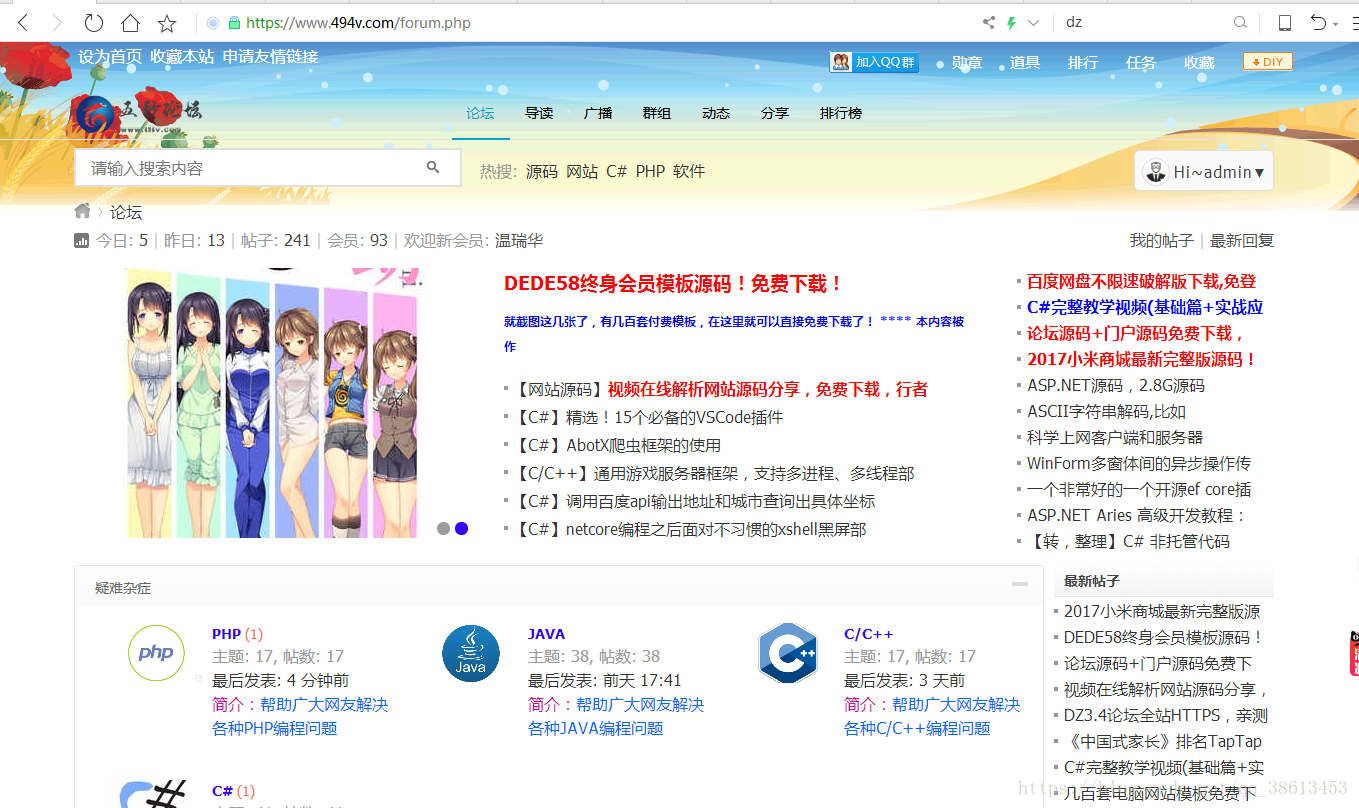
Task: Switch to the 分享 navigation tab
Action: pyautogui.click(x=775, y=113)
